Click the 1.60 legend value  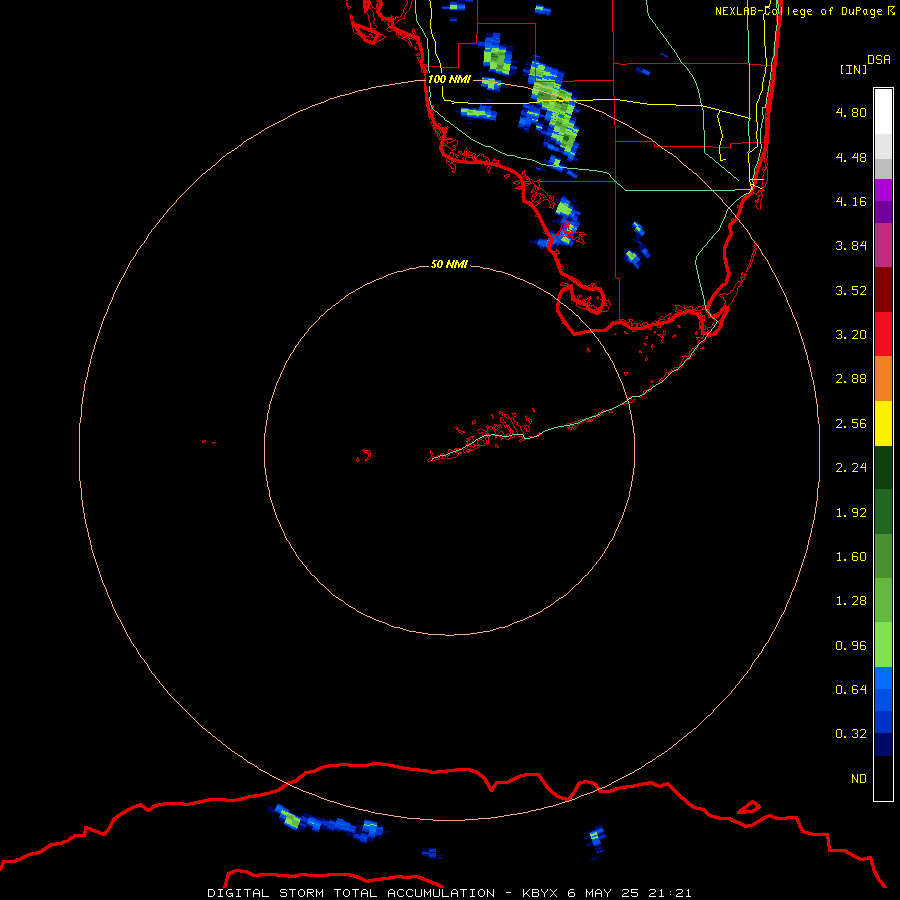pos(851,556)
